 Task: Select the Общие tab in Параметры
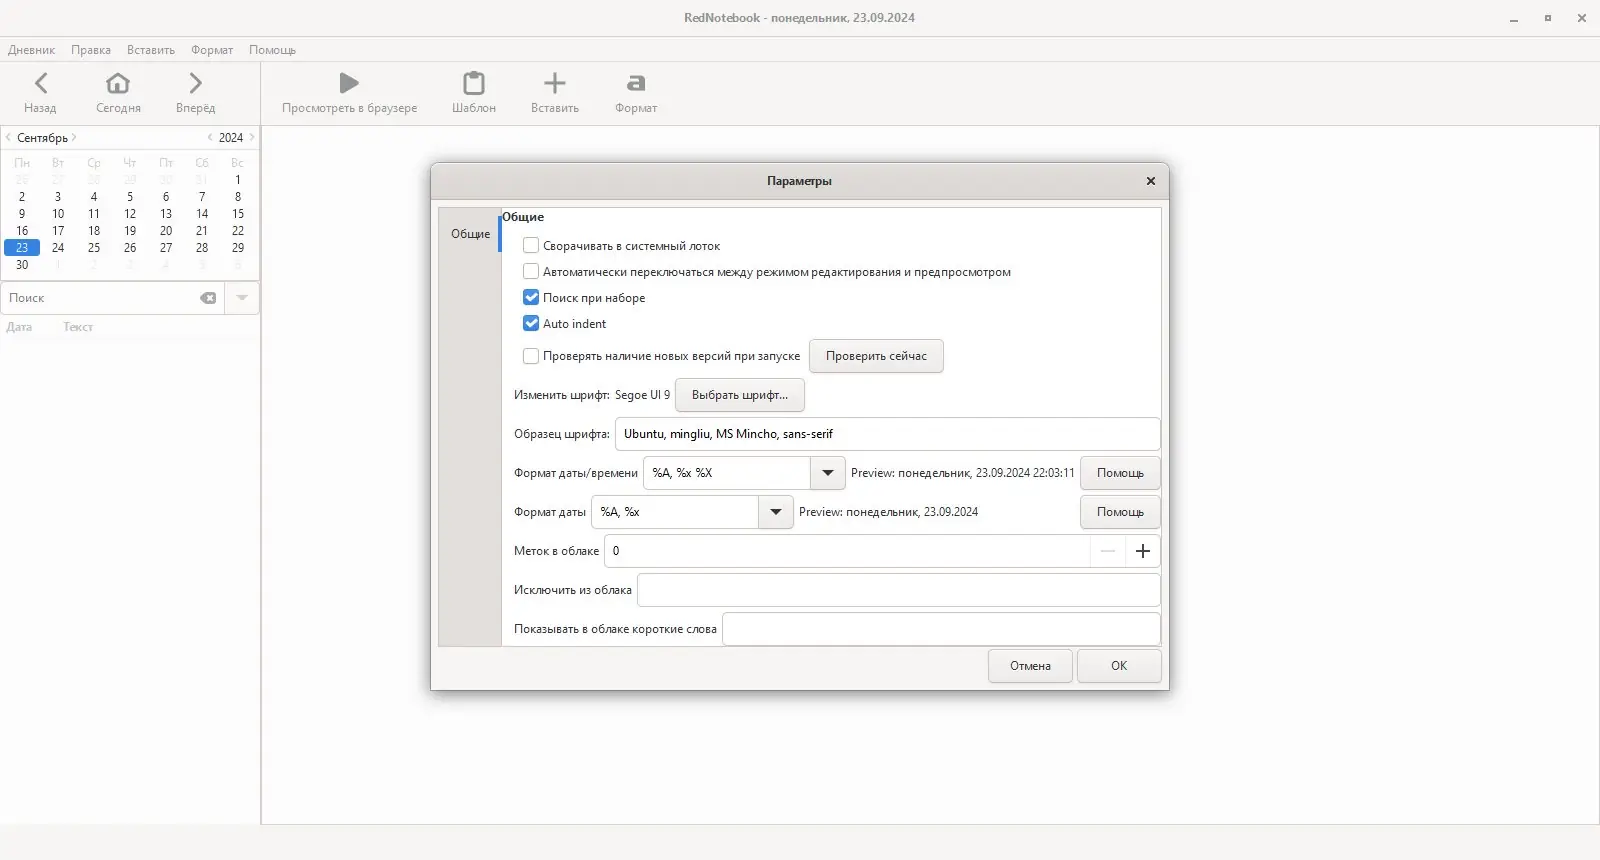pyautogui.click(x=470, y=233)
